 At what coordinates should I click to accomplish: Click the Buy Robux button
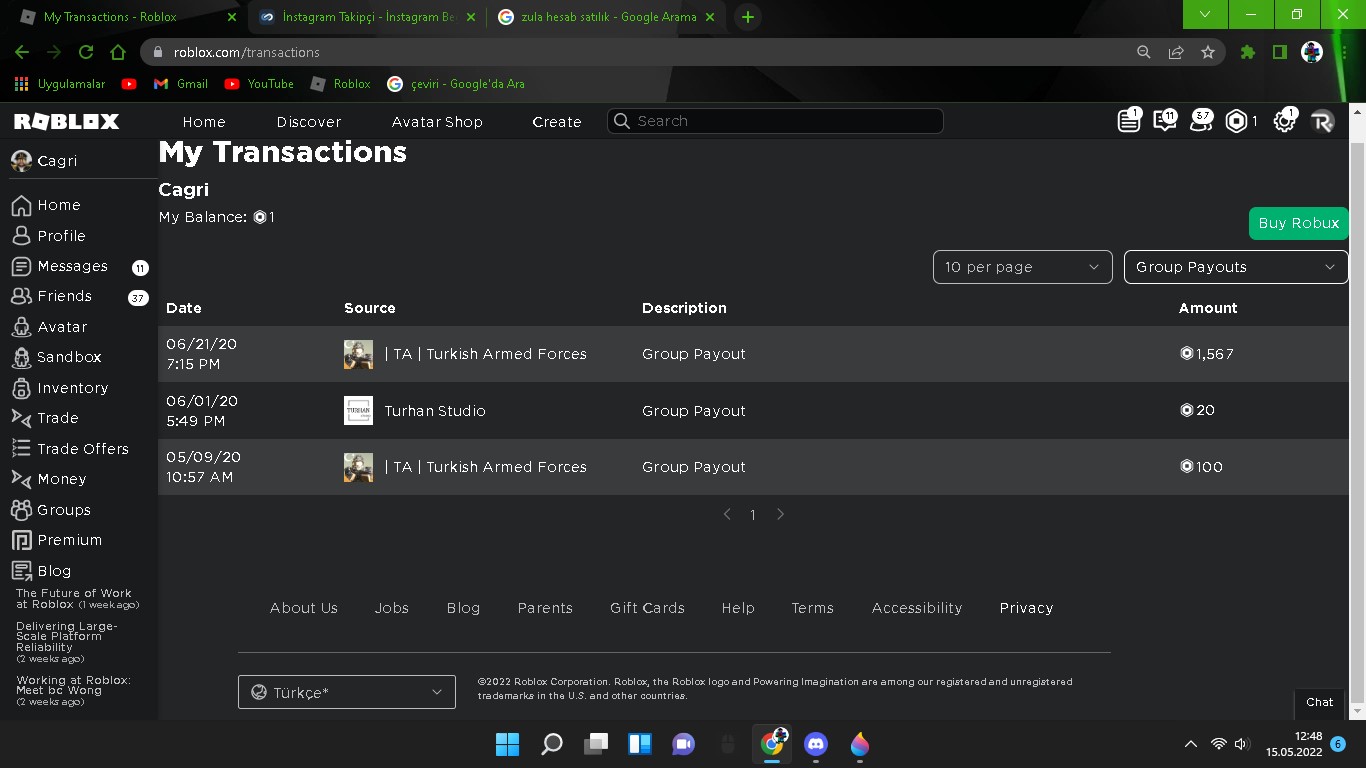point(1298,223)
